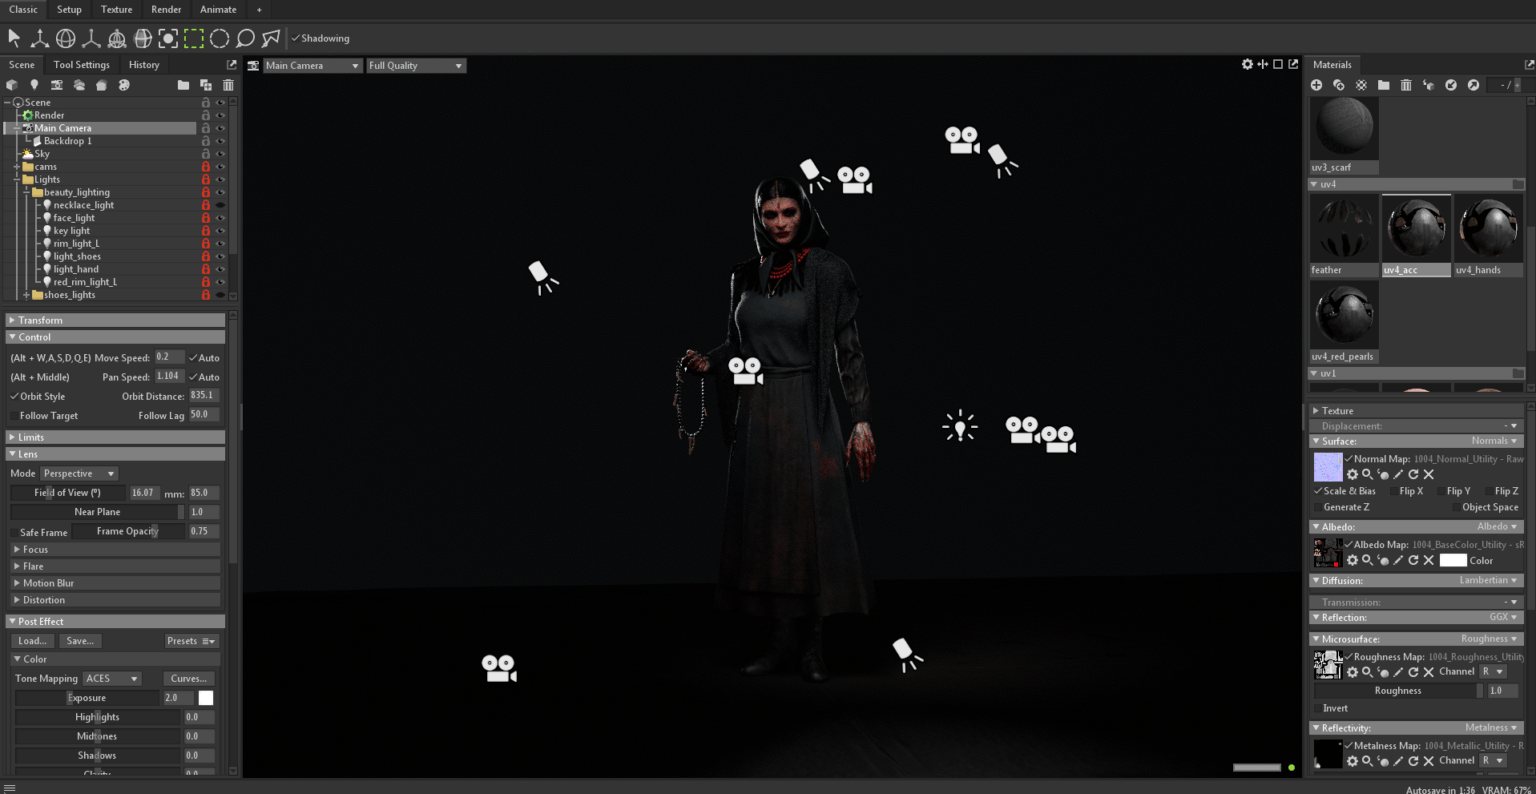Open the Main Camera dropdown
This screenshot has height=794, width=1536.
click(312, 65)
